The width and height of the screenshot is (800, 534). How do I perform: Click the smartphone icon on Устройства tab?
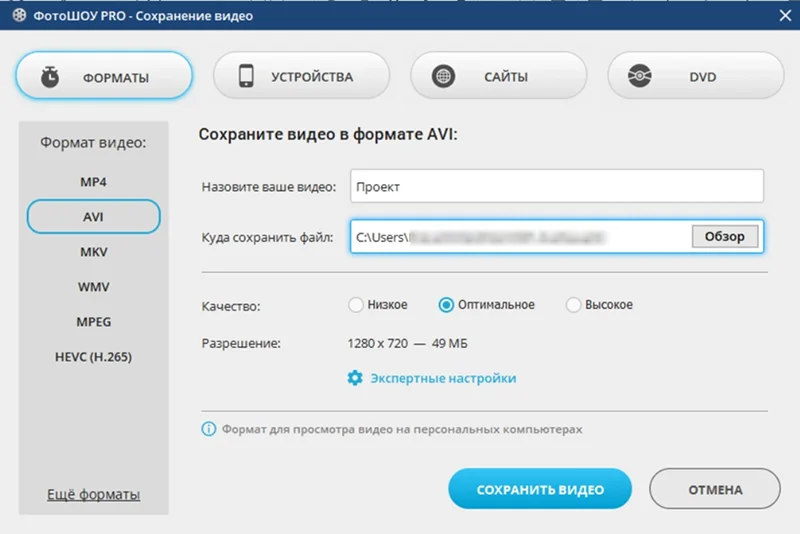click(246, 77)
